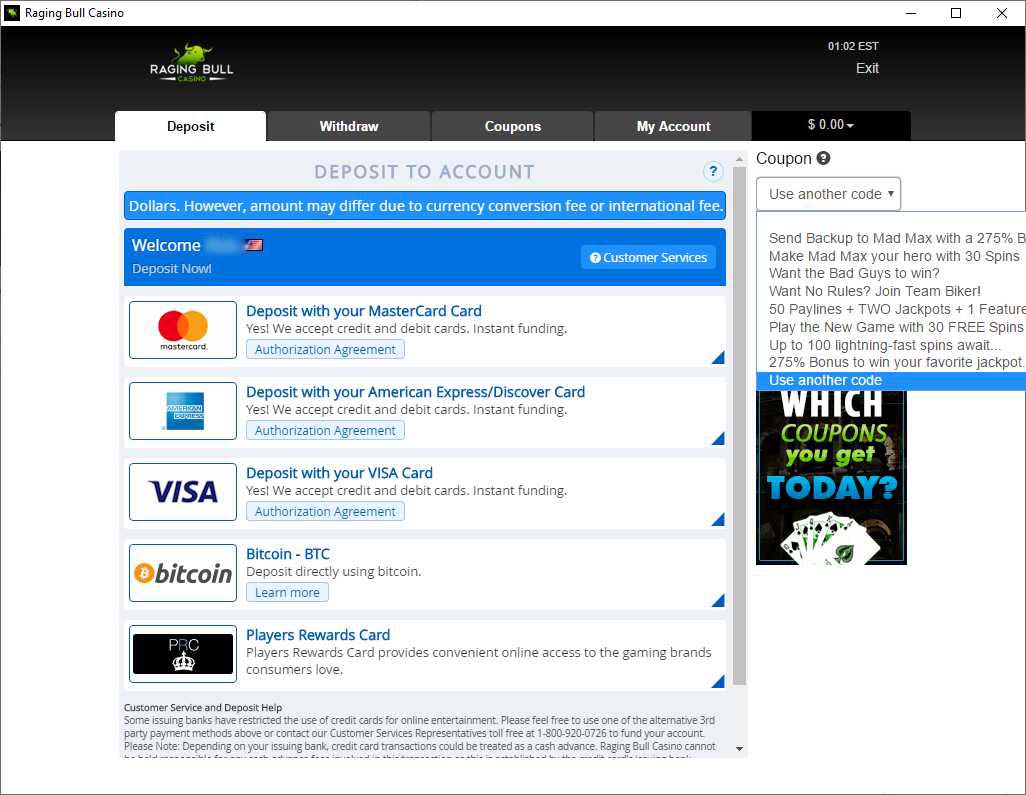
Task: Click the 'Which Coupons you get Today?' banner
Action: click(x=831, y=477)
